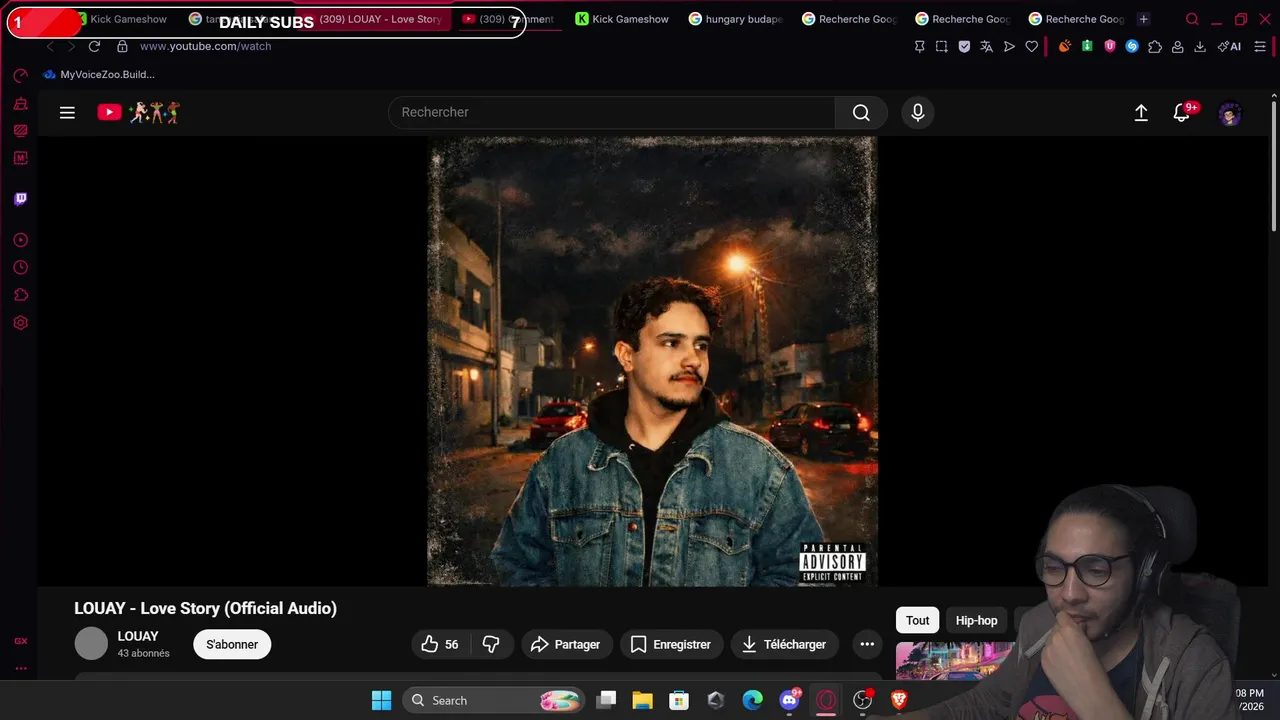The width and height of the screenshot is (1280, 720).
Task: Open Discord from the taskbar
Action: point(789,700)
